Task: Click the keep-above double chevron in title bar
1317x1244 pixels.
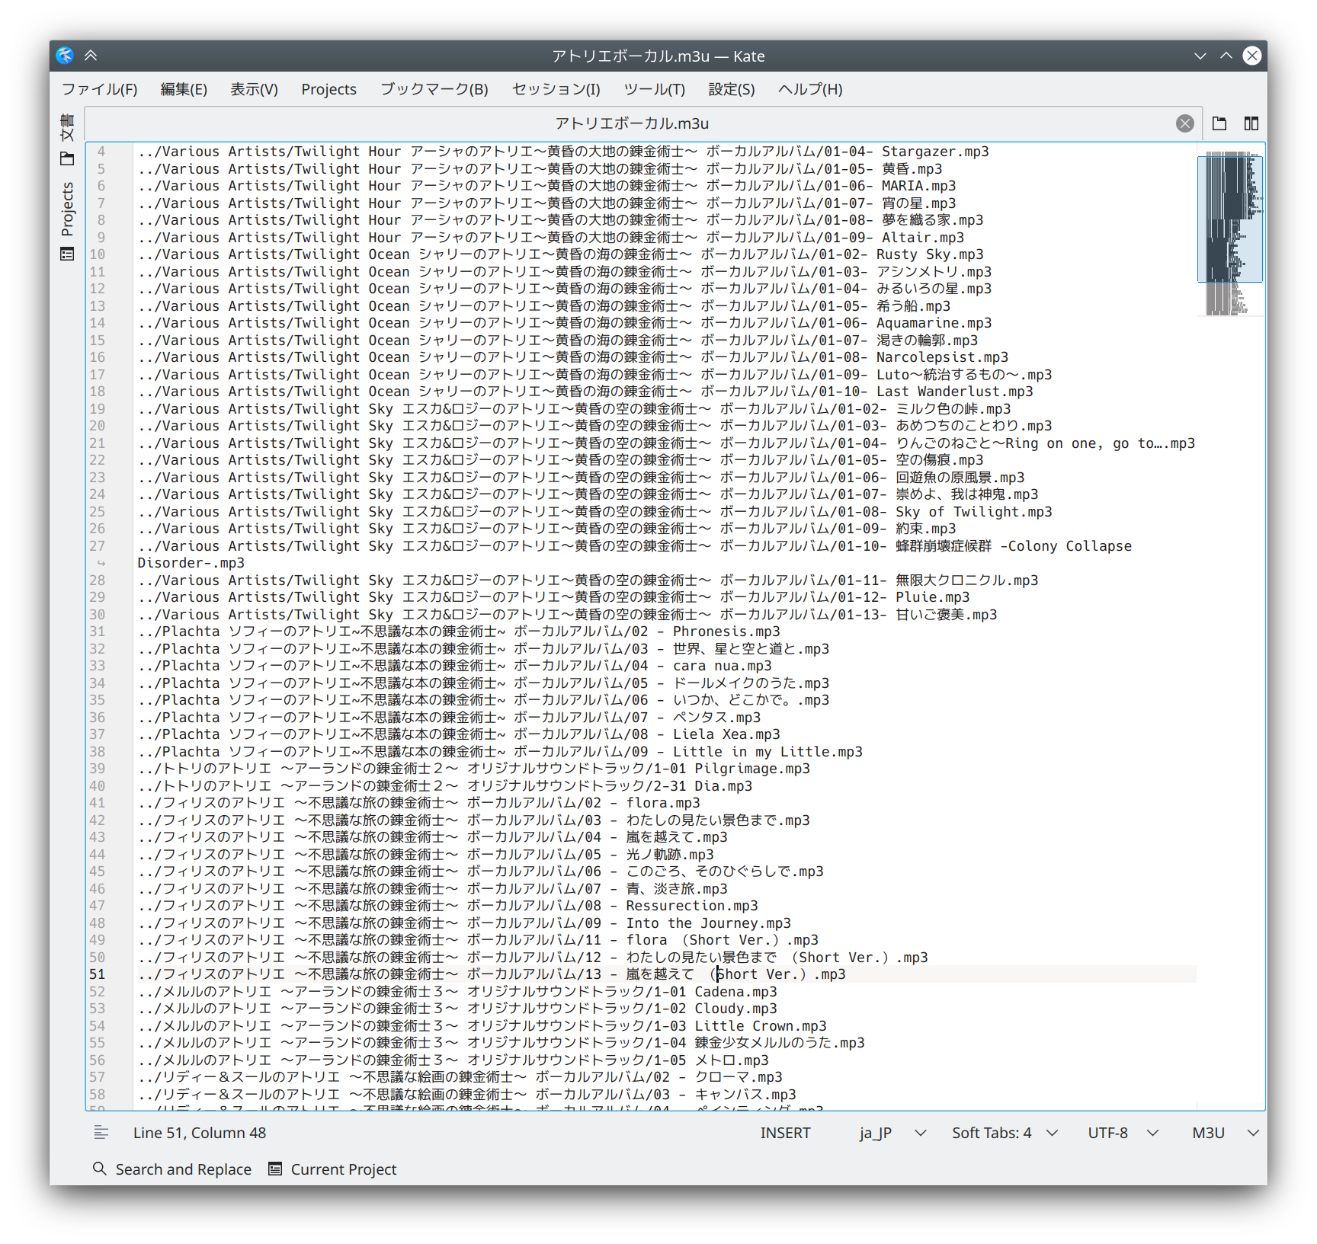Action: [91, 56]
